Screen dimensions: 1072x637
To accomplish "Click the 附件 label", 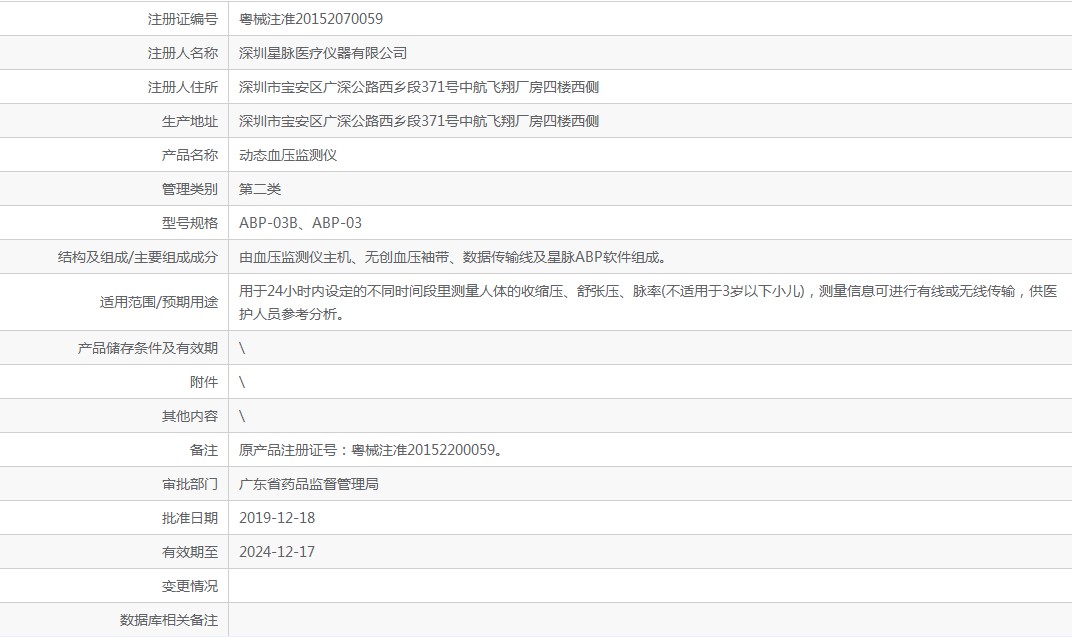I will click(204, 383).
